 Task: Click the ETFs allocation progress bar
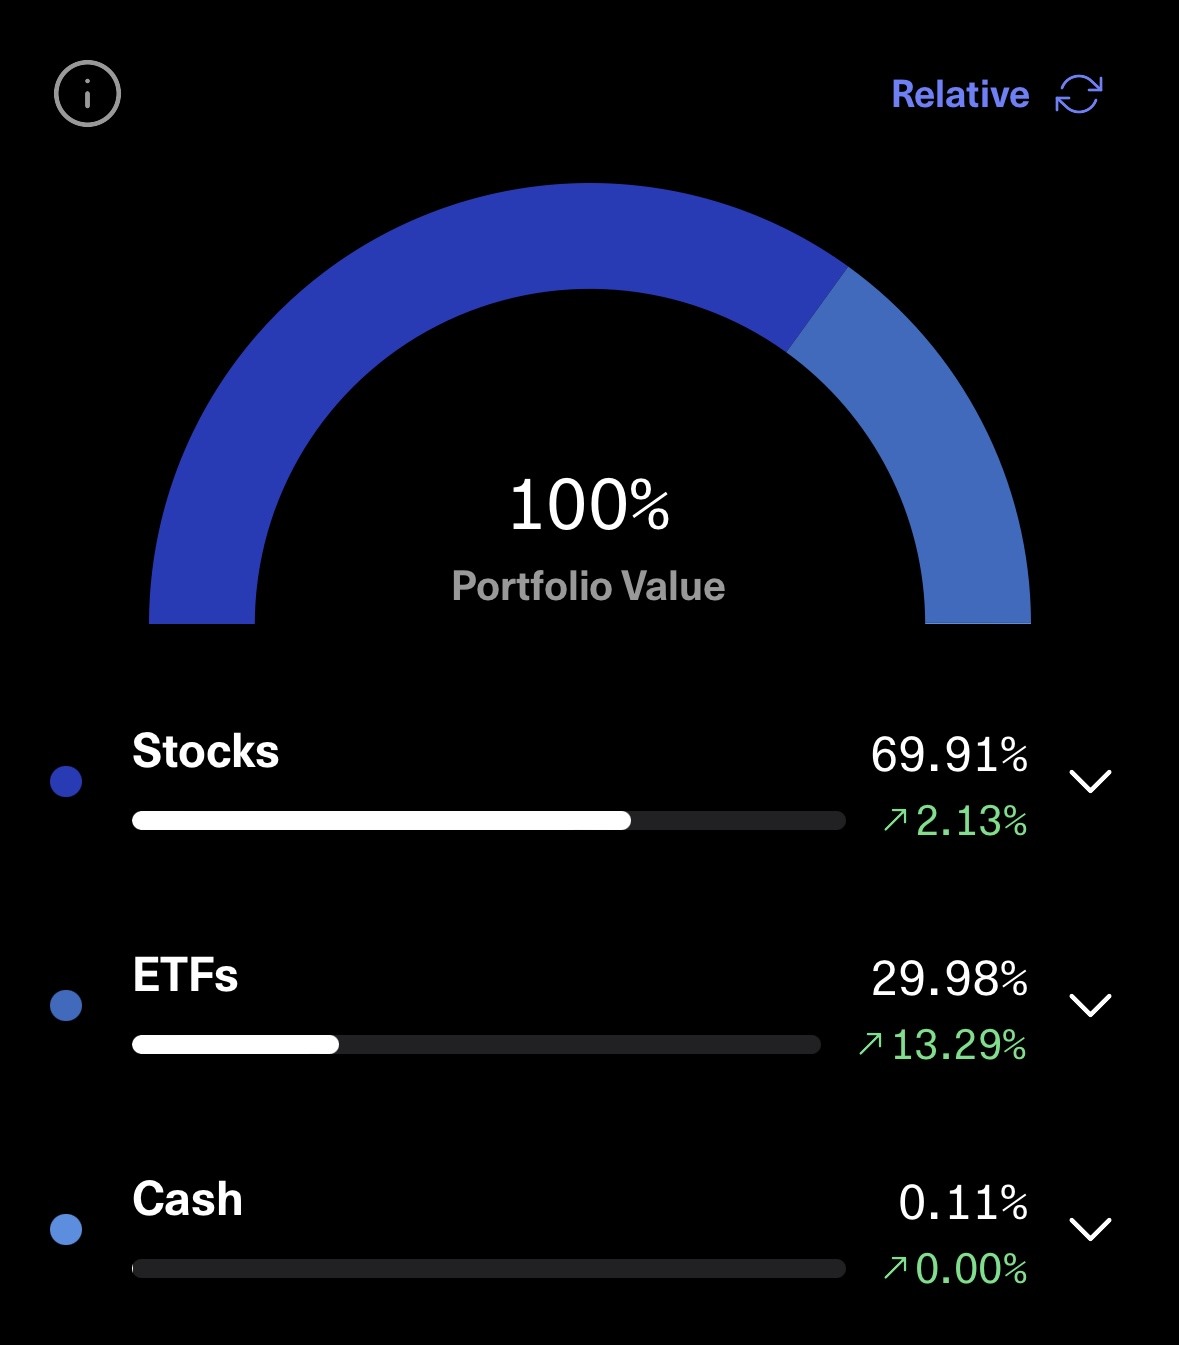[476, 1045]
